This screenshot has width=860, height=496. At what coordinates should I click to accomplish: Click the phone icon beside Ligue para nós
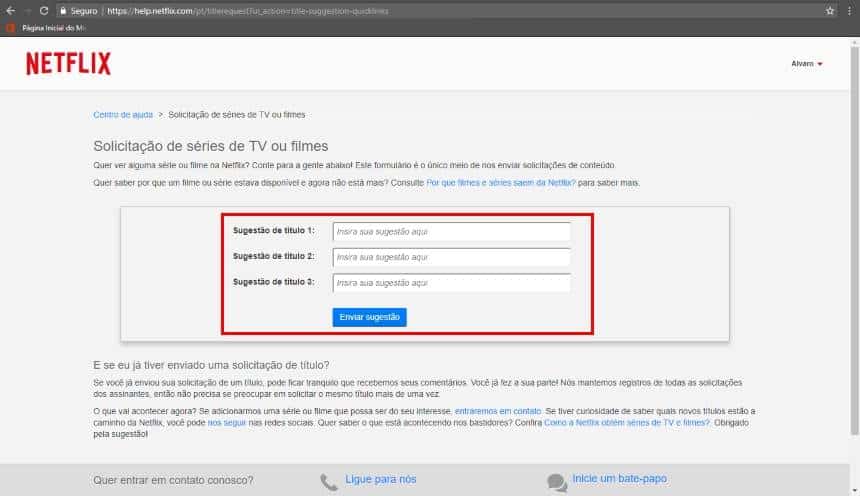tap(329, 482)
